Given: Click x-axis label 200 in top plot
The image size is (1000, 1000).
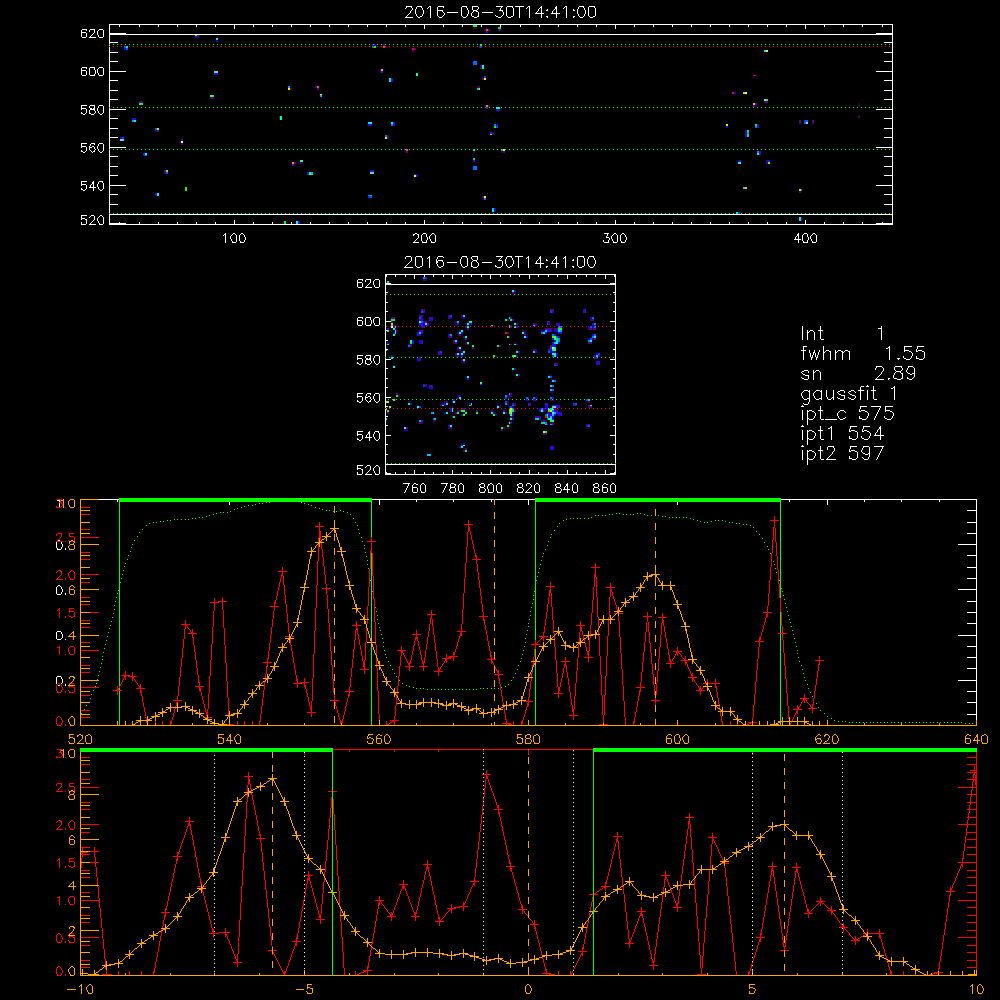Looking at the screenshot, I should click(424, 239).
